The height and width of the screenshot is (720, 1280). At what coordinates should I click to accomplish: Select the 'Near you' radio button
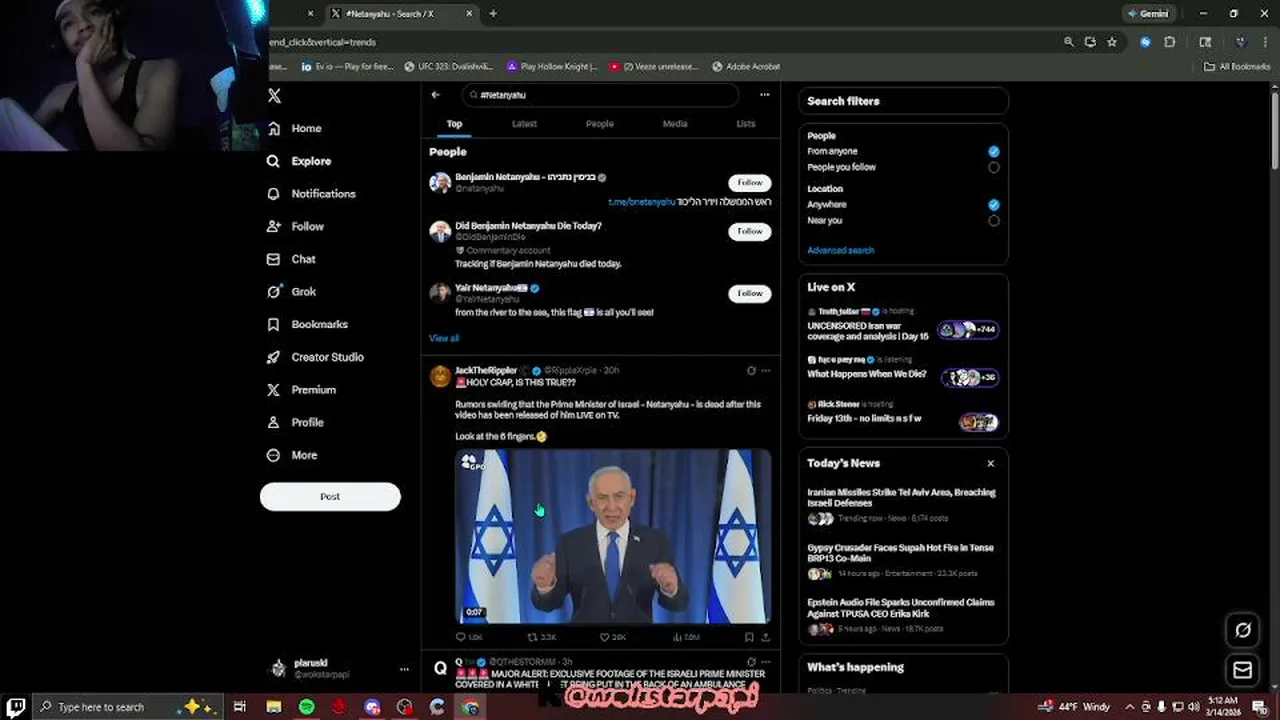coord(993,221)
